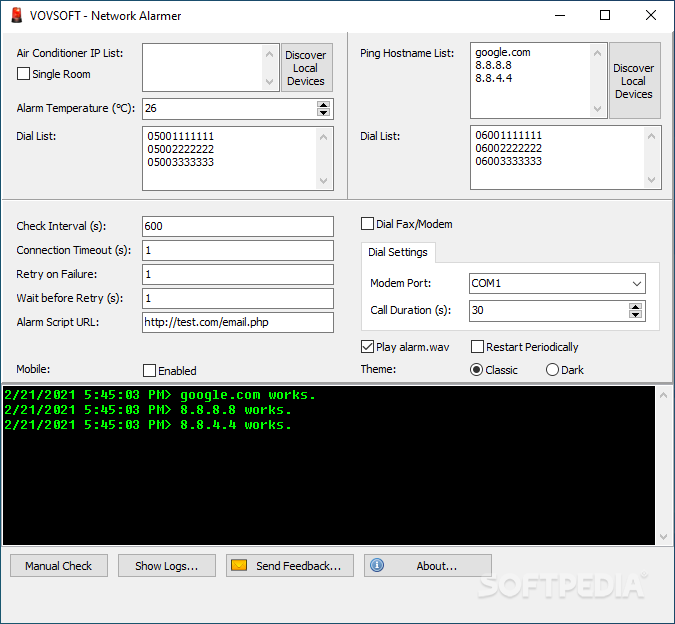This screenshot has width=675, height=624.
Task: Click the Manual Check button
Action: [x=59, y=565]
